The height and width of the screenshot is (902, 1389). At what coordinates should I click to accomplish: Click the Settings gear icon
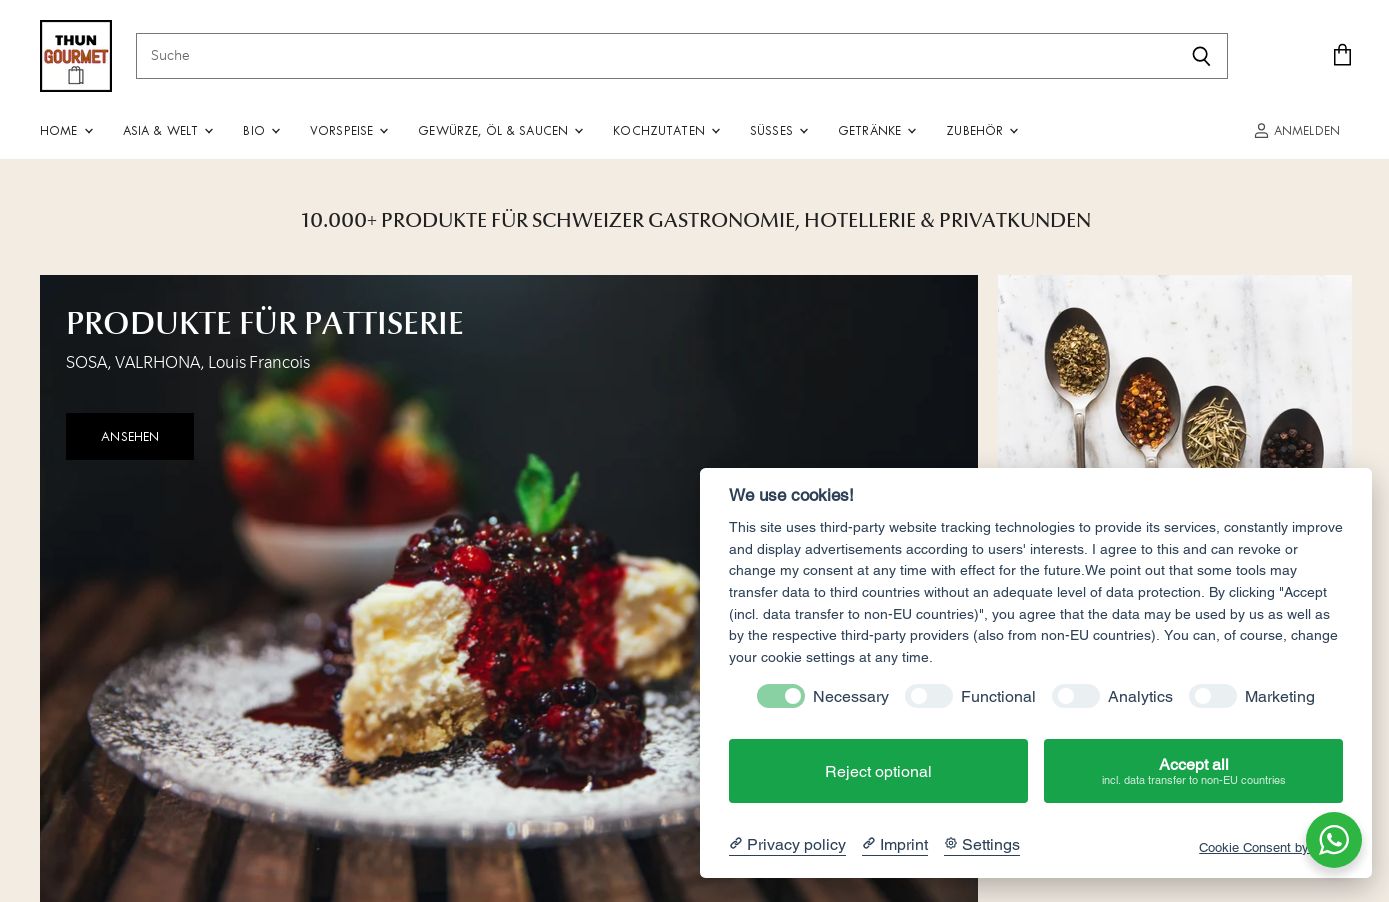[951, 844]
